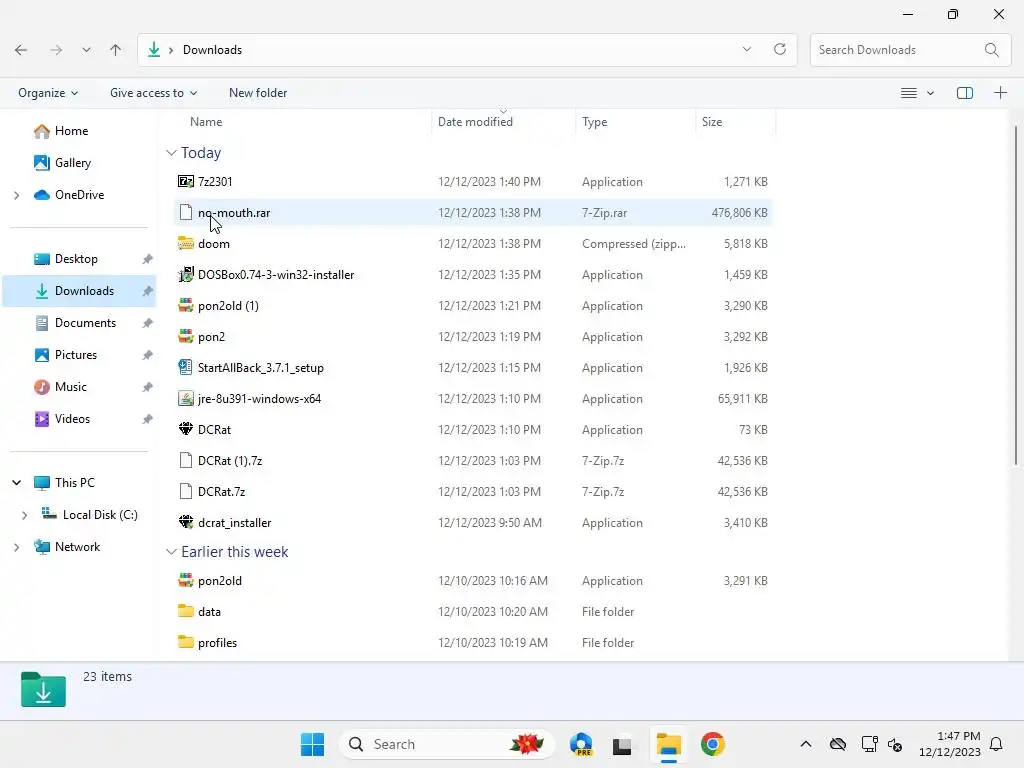Image resolution: width=1024 pixels, height=768 pixels.
Task: Click the 476,806 KB size value
Action: coord(739,213)
